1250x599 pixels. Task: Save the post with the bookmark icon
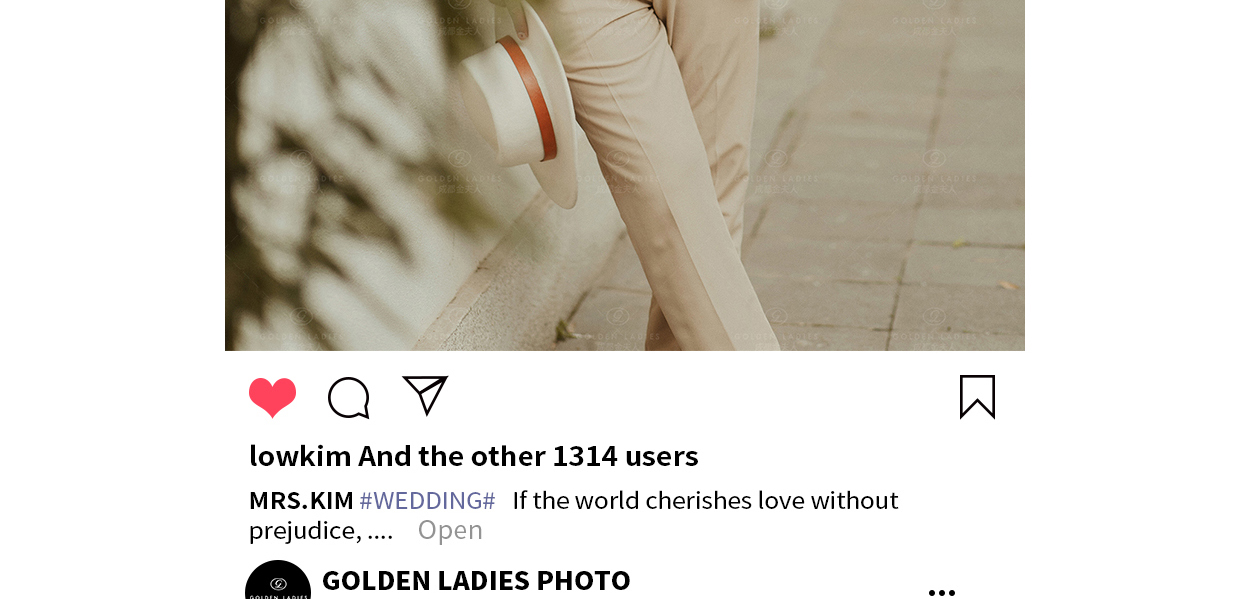(x=977, y=397)
